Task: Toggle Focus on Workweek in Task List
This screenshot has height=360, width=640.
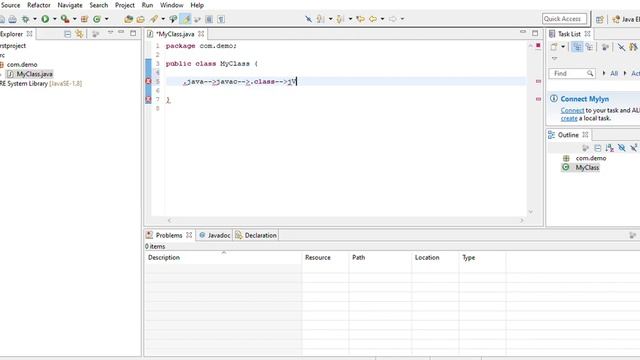Action: tap(605, 47)
